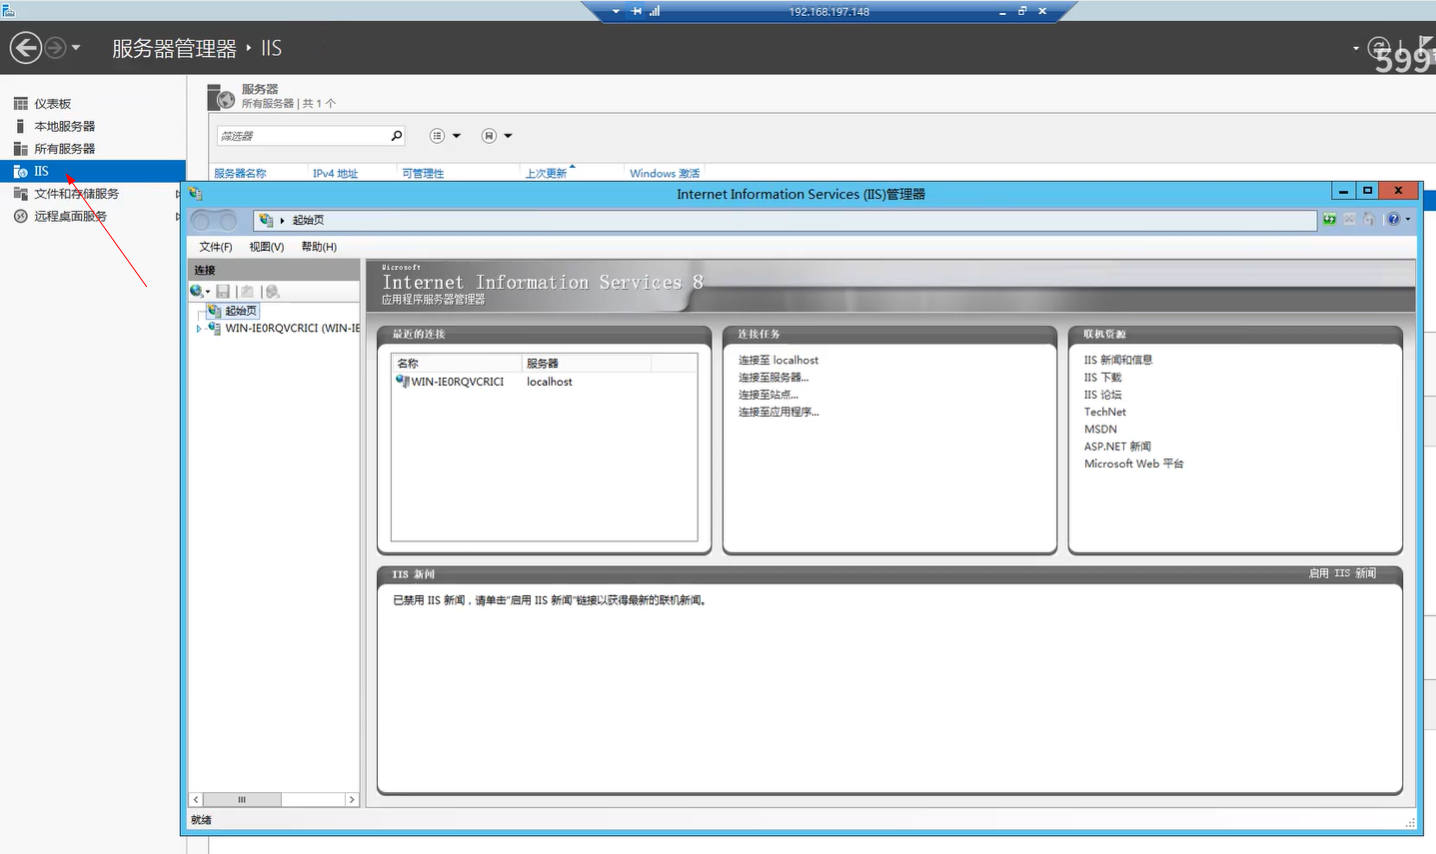Image resolution: width=1436 pixels, height=854 pixels.
Task: Open 视图(V) menu in IIS Manager
Action: tap(267, 247)
